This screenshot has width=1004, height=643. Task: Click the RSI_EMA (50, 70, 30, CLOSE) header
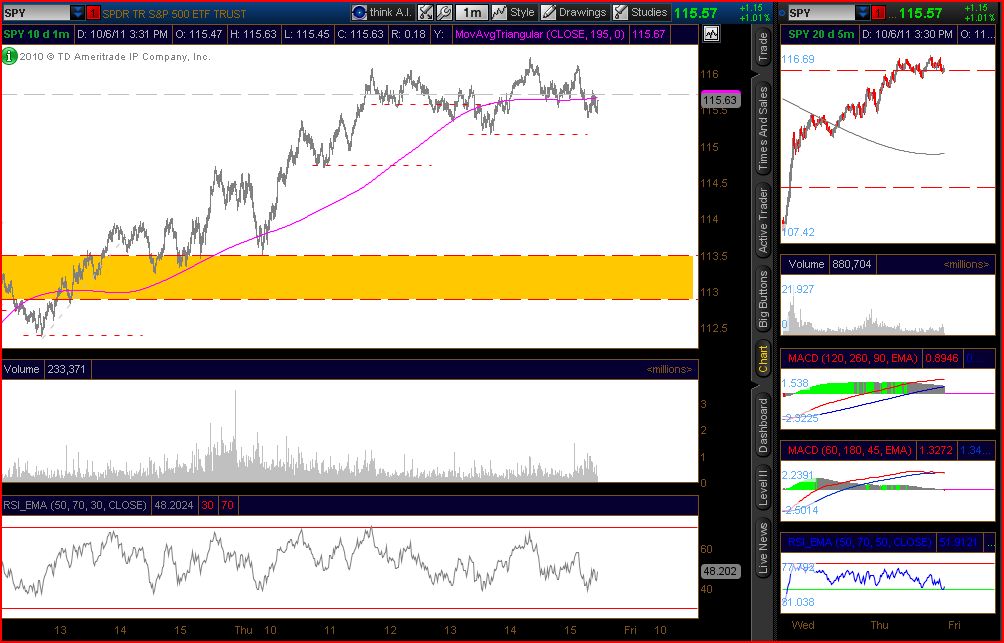pyautogui.click(x=75, y=505)
